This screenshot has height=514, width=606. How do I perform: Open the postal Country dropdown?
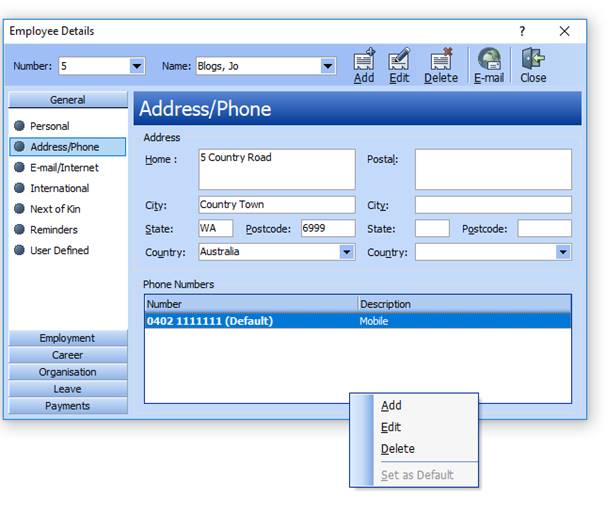pos(563,252)
